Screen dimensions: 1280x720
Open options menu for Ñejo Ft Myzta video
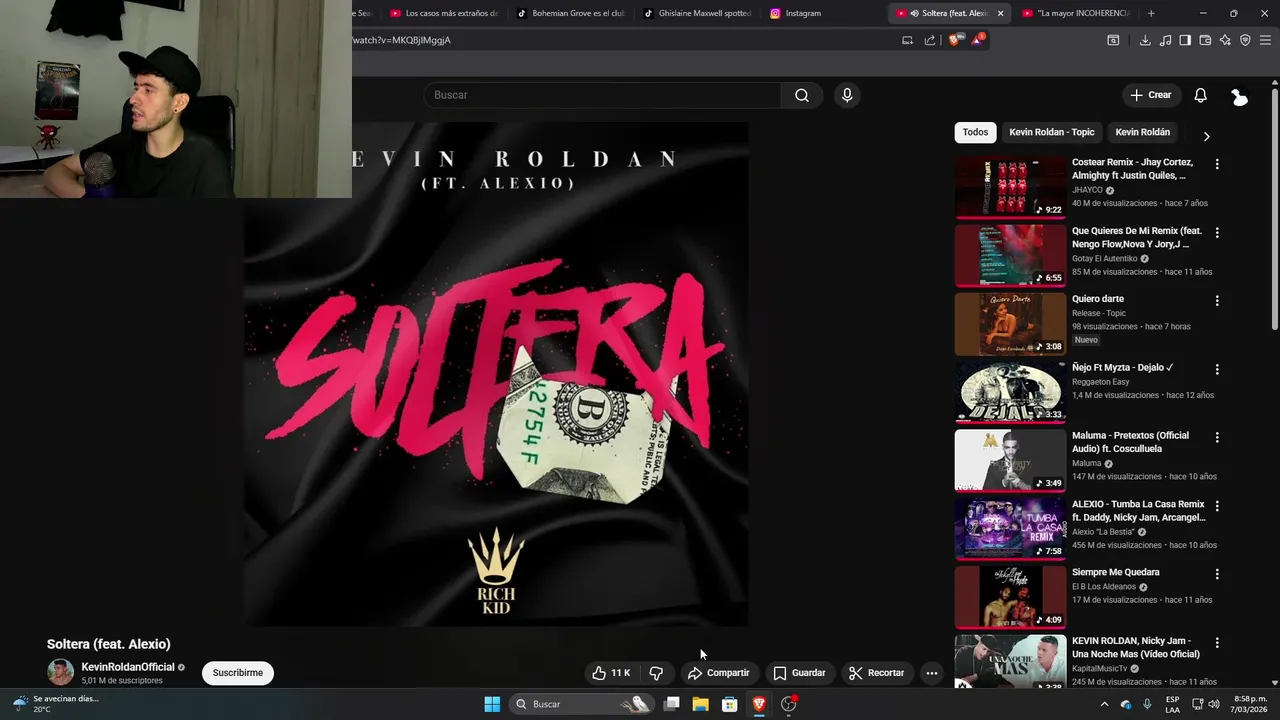tap(1217, 369)
